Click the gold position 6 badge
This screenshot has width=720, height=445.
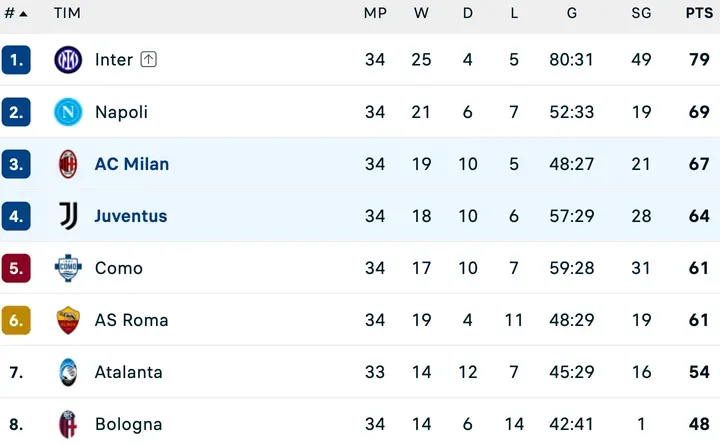pyautogui.click(x=16, y=320)
